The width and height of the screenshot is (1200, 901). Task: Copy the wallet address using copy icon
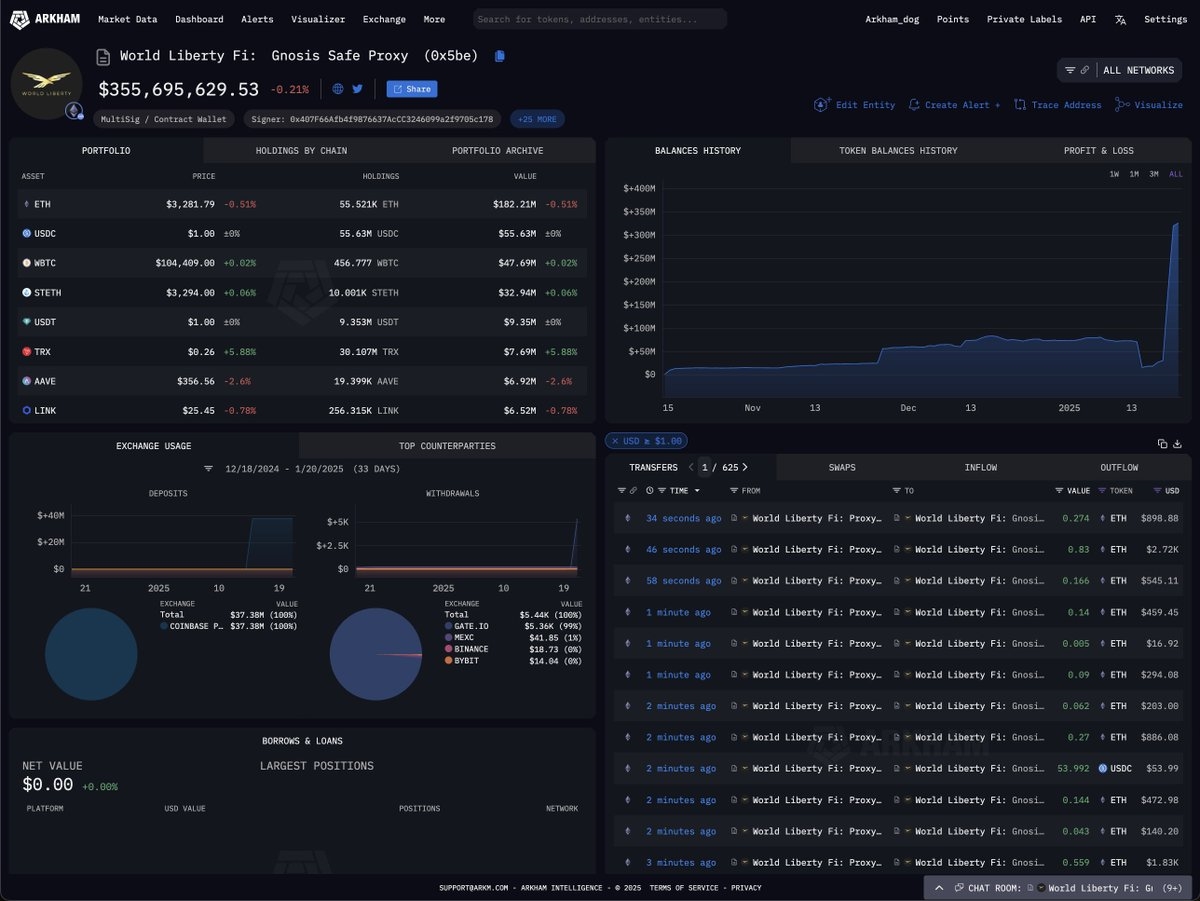[x=500, y=56]
